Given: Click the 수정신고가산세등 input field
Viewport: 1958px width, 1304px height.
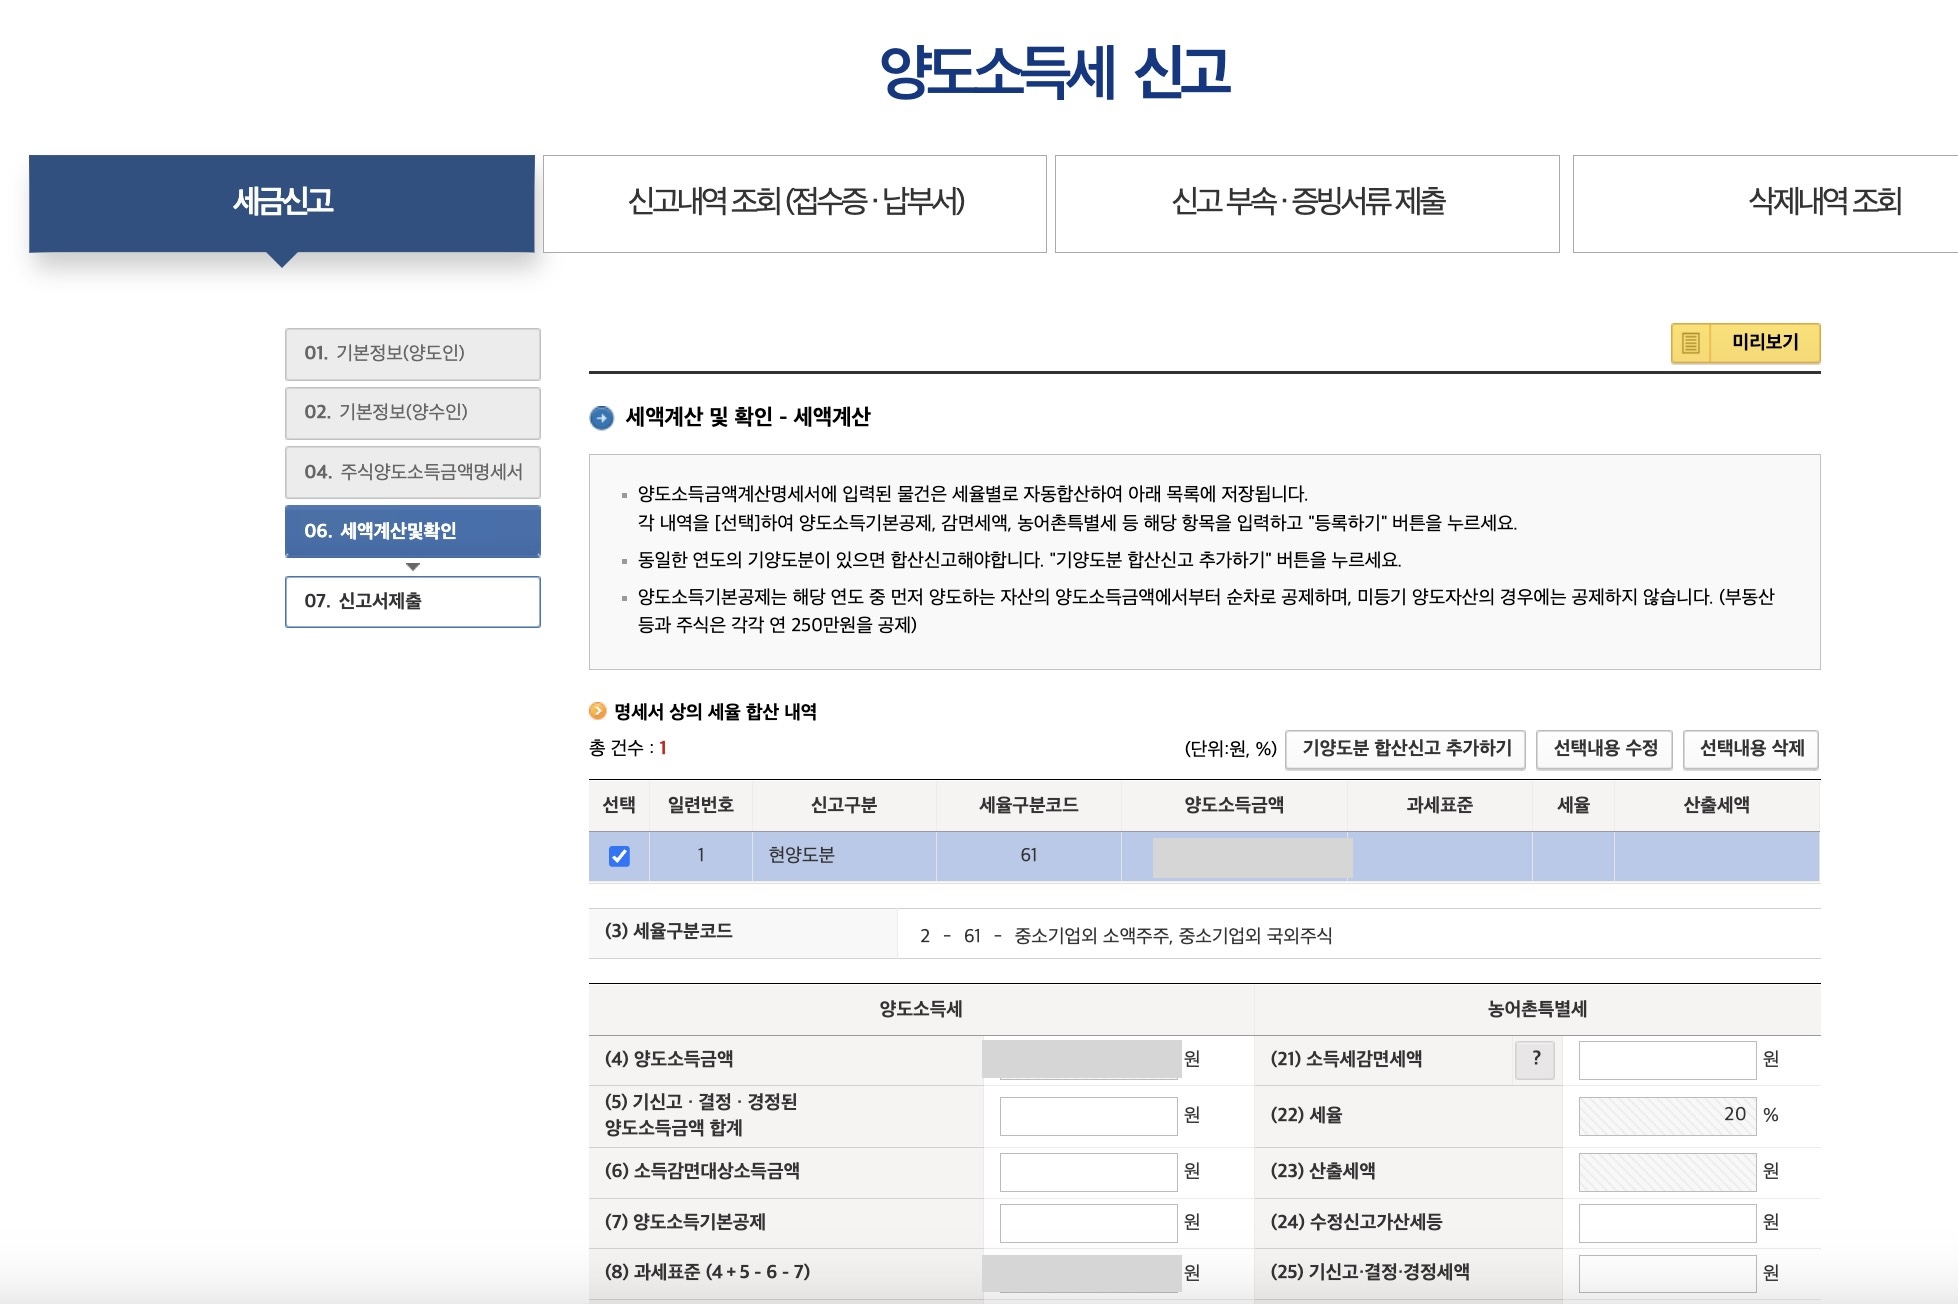Looking at the screenshot, I should coord(1666,1222).
